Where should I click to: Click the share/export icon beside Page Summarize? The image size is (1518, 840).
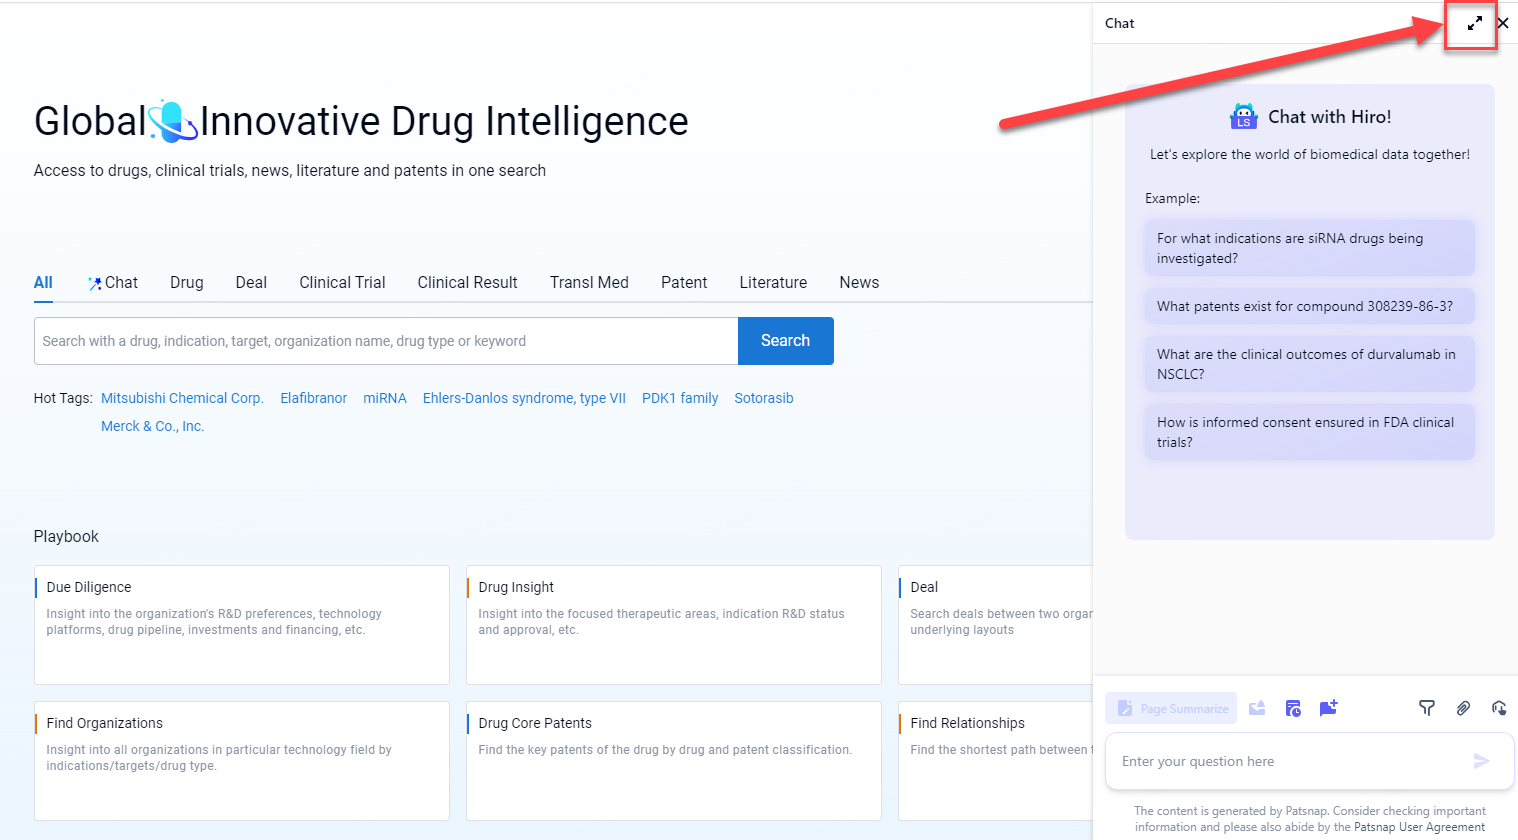pos(1257,708)
